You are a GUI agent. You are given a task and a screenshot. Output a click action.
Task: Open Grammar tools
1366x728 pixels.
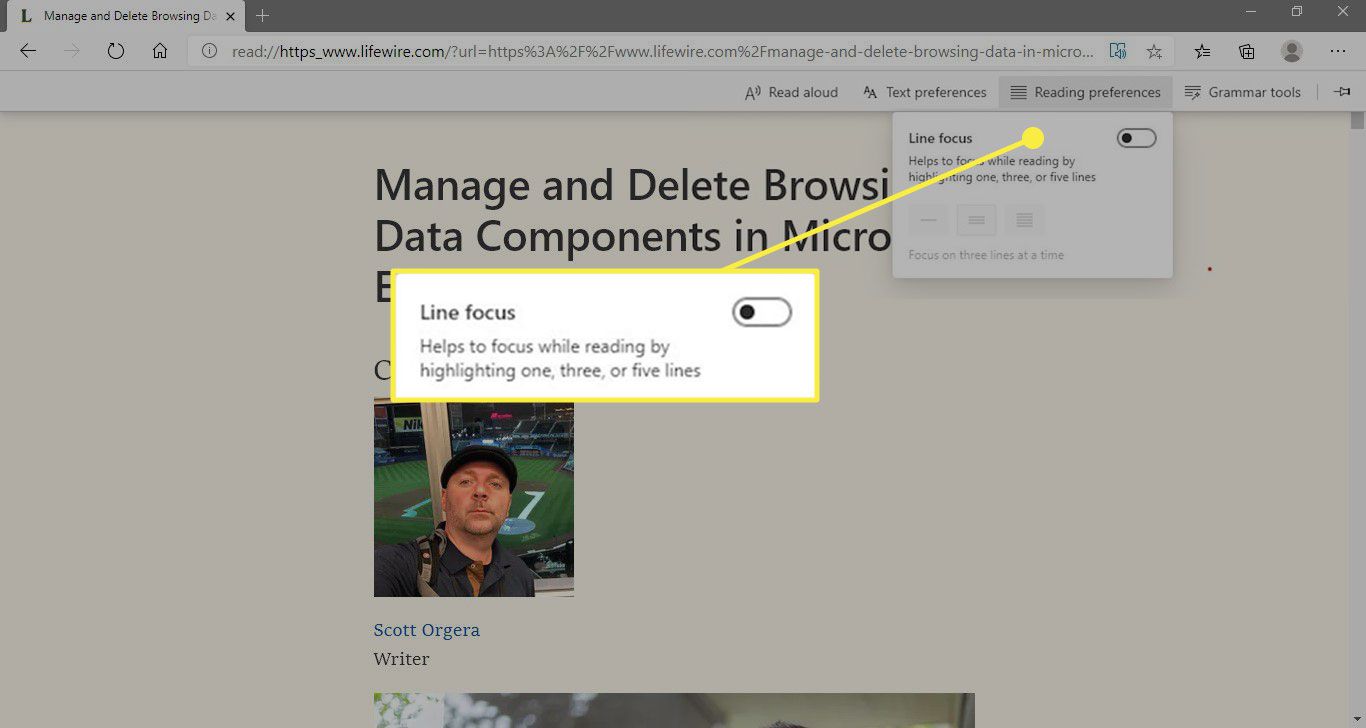1243,92
